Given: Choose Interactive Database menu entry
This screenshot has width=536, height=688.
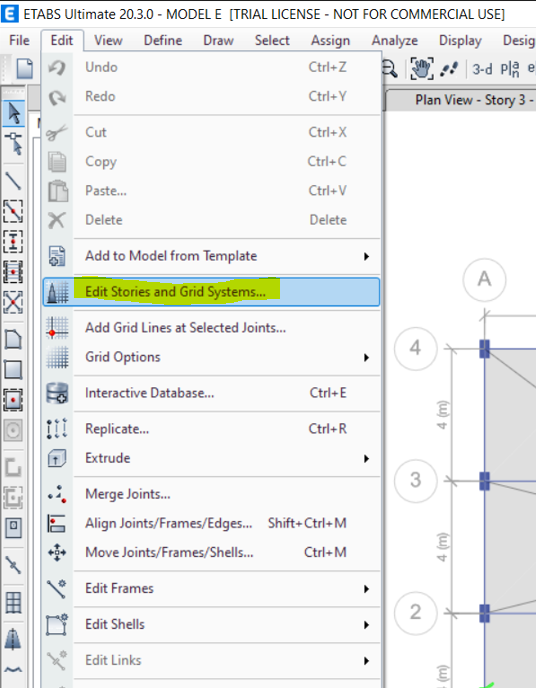Looking at the screenshot, I should coord(211,393).
